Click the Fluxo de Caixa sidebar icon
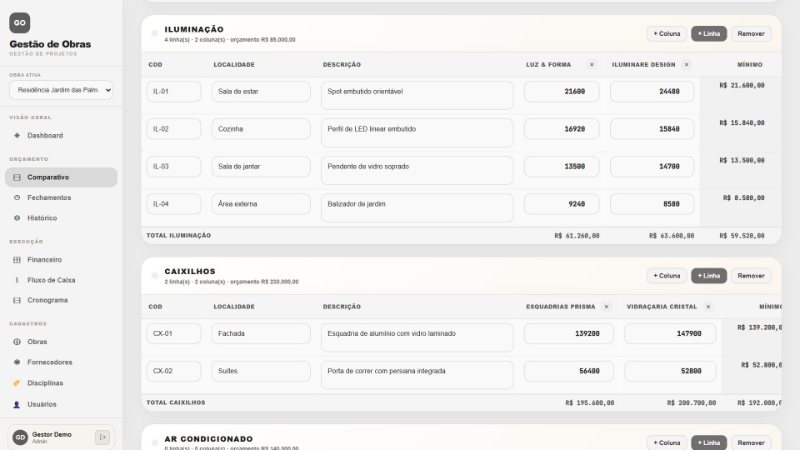Screen dimensions: 800x450 click(17, 280)
